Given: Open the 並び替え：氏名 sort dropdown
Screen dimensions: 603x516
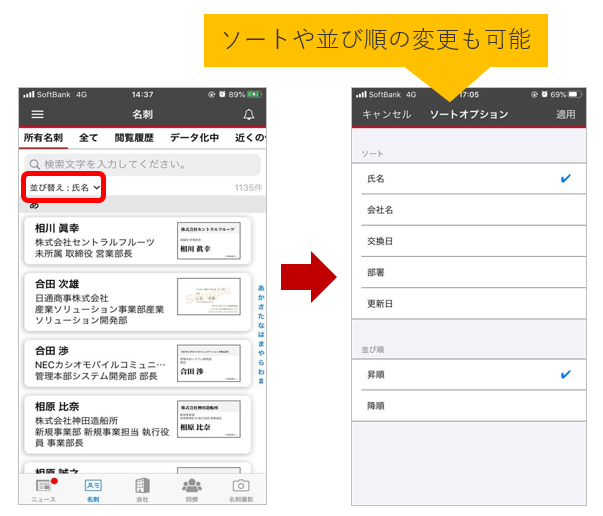Looking at the screenshot, I should pyautogui.click(x=64, y=187).
